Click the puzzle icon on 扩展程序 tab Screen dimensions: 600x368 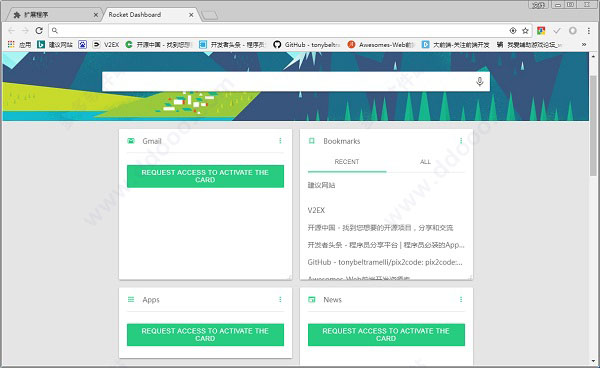(17, 15)
